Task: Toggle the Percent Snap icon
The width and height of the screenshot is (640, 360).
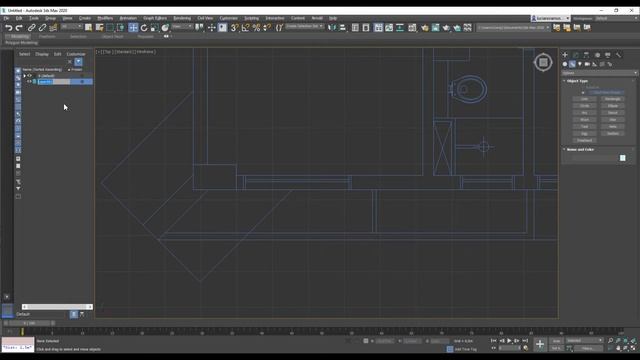Action: (x=256, y=28)
